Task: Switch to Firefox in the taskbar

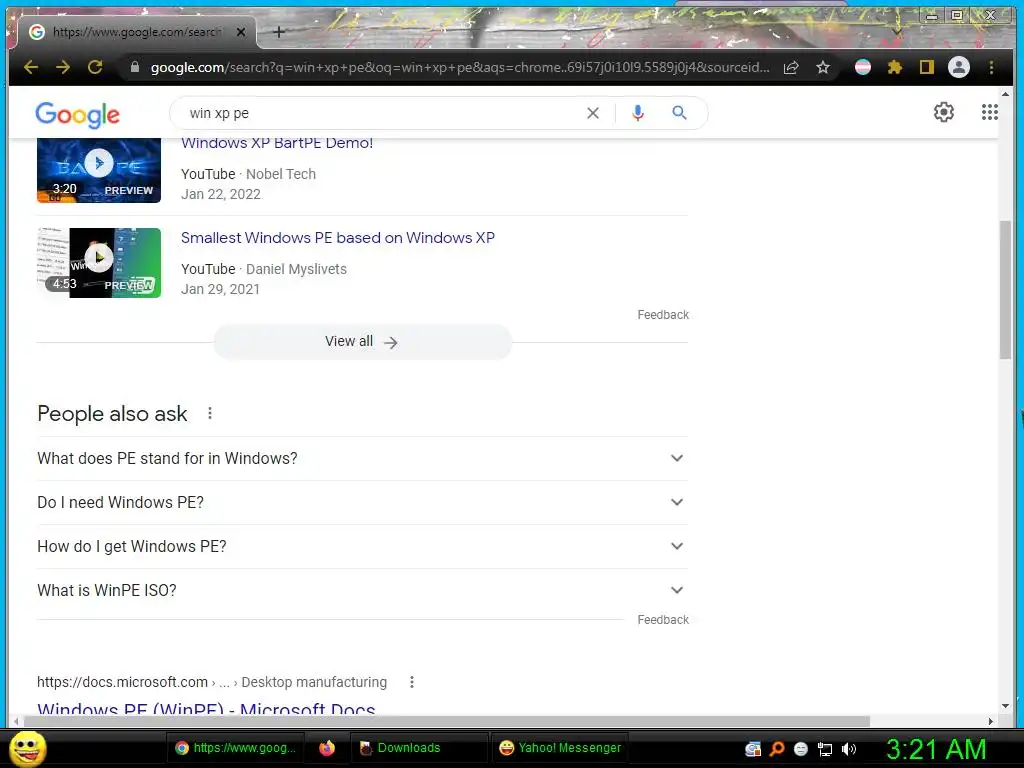Action: point(327,748)
